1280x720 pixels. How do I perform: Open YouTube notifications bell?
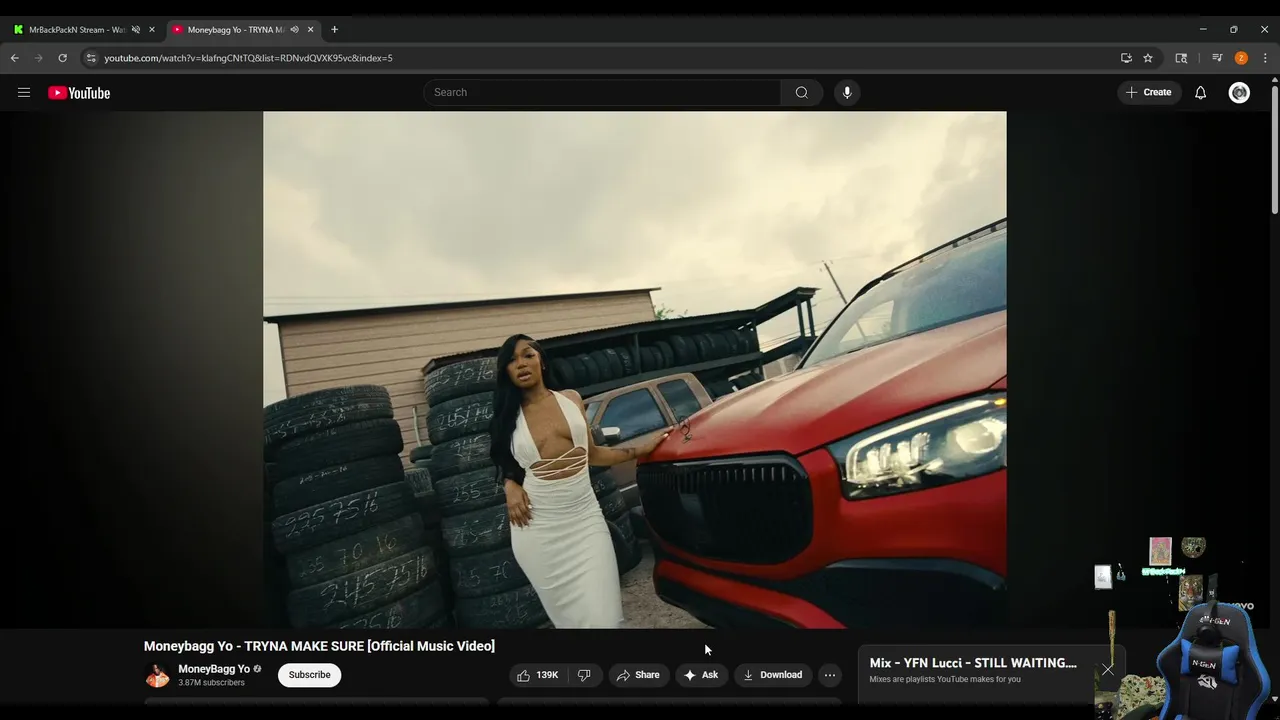[1201, 93]
